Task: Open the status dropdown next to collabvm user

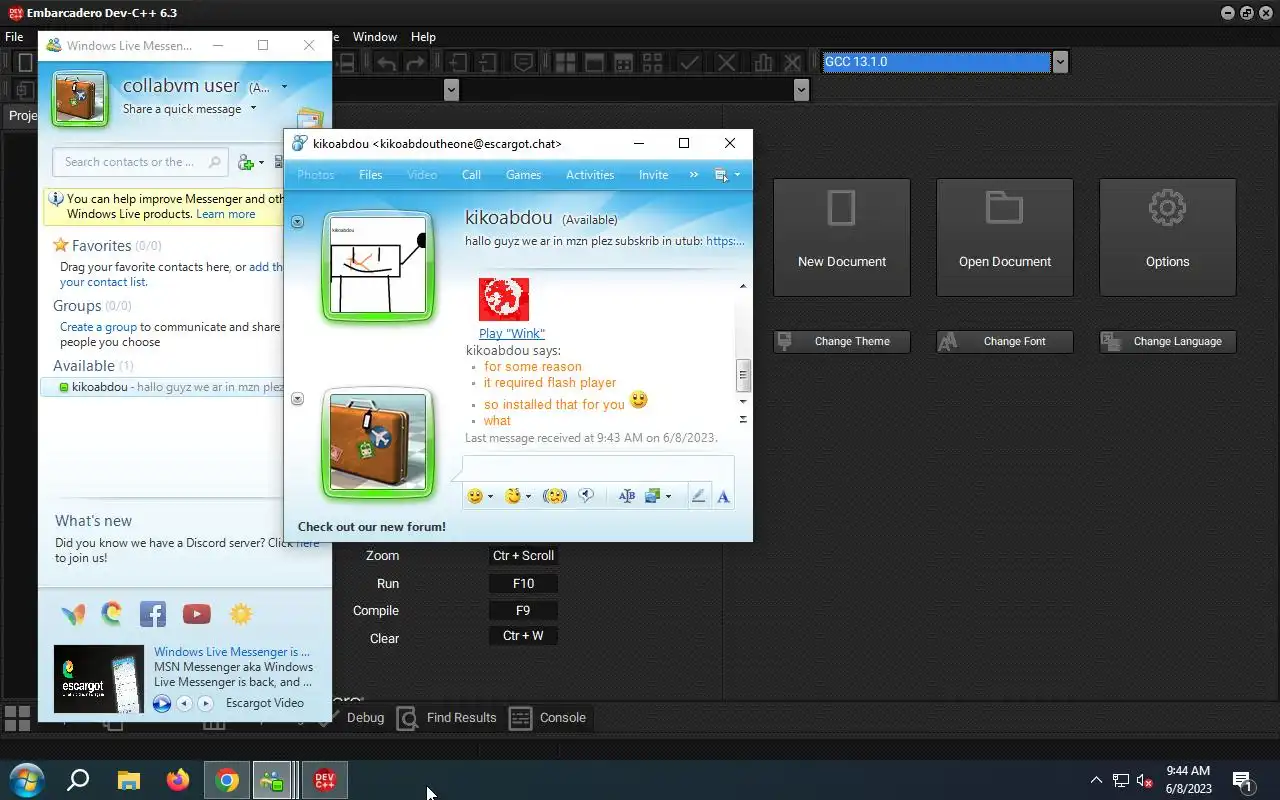Action: point(284,87)
